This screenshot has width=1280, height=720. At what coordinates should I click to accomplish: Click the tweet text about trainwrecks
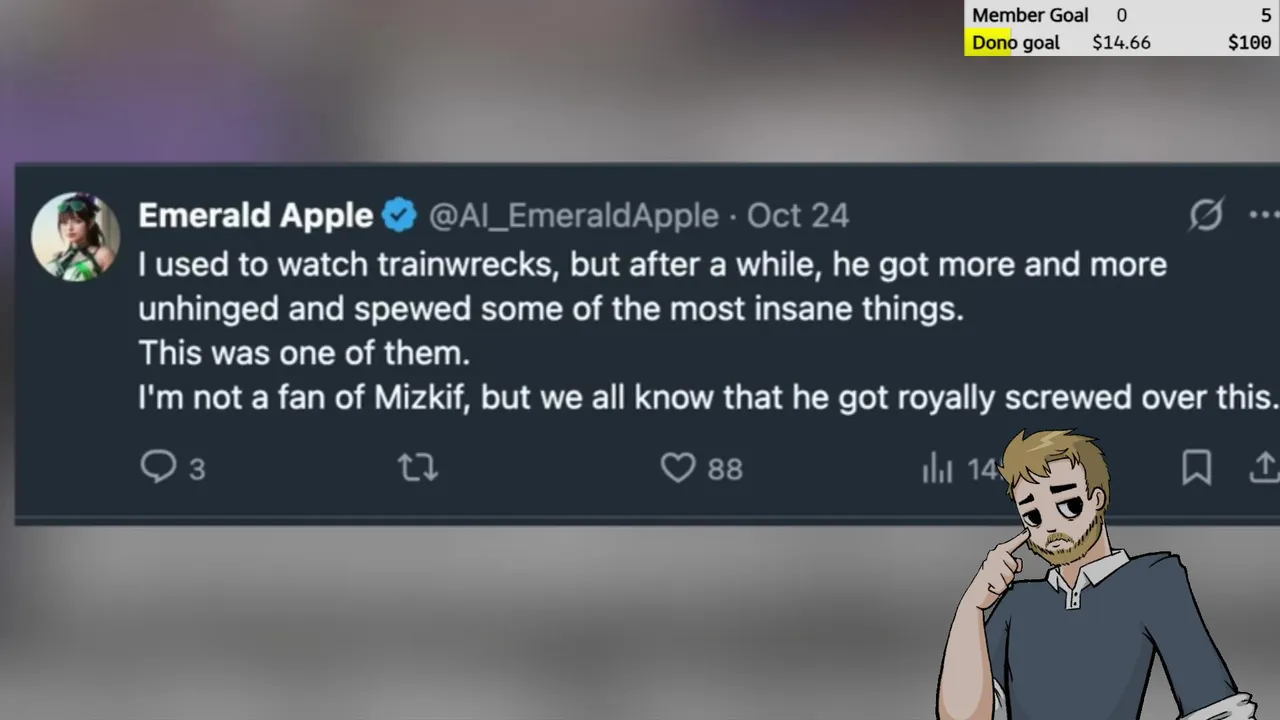coord(708,331)
